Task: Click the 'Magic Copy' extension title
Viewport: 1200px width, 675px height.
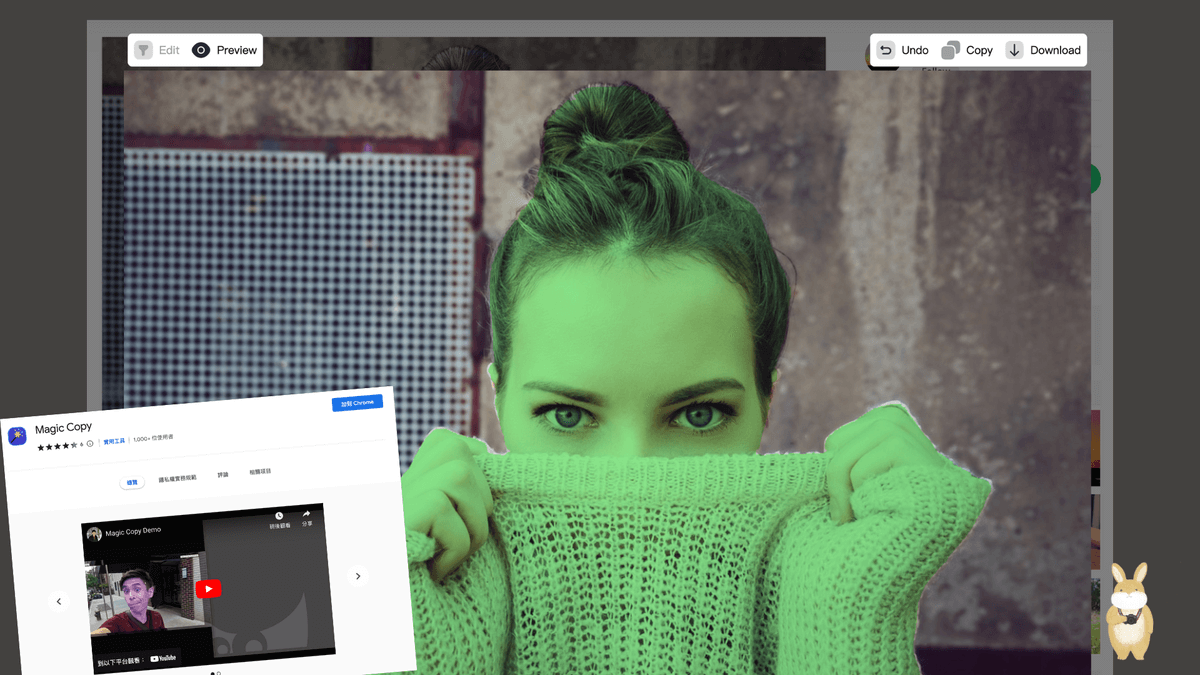Action: [63, 428]
